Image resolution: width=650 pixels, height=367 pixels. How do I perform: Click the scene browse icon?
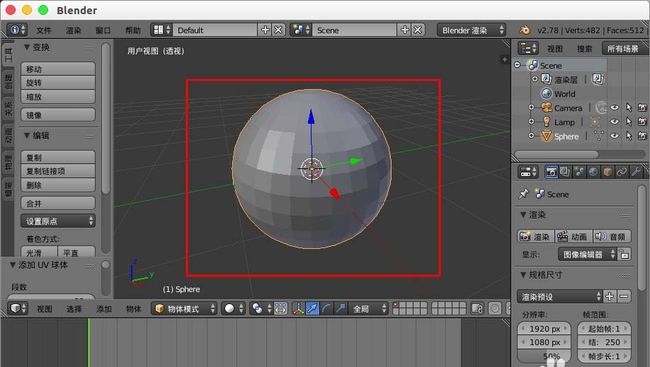301,30
